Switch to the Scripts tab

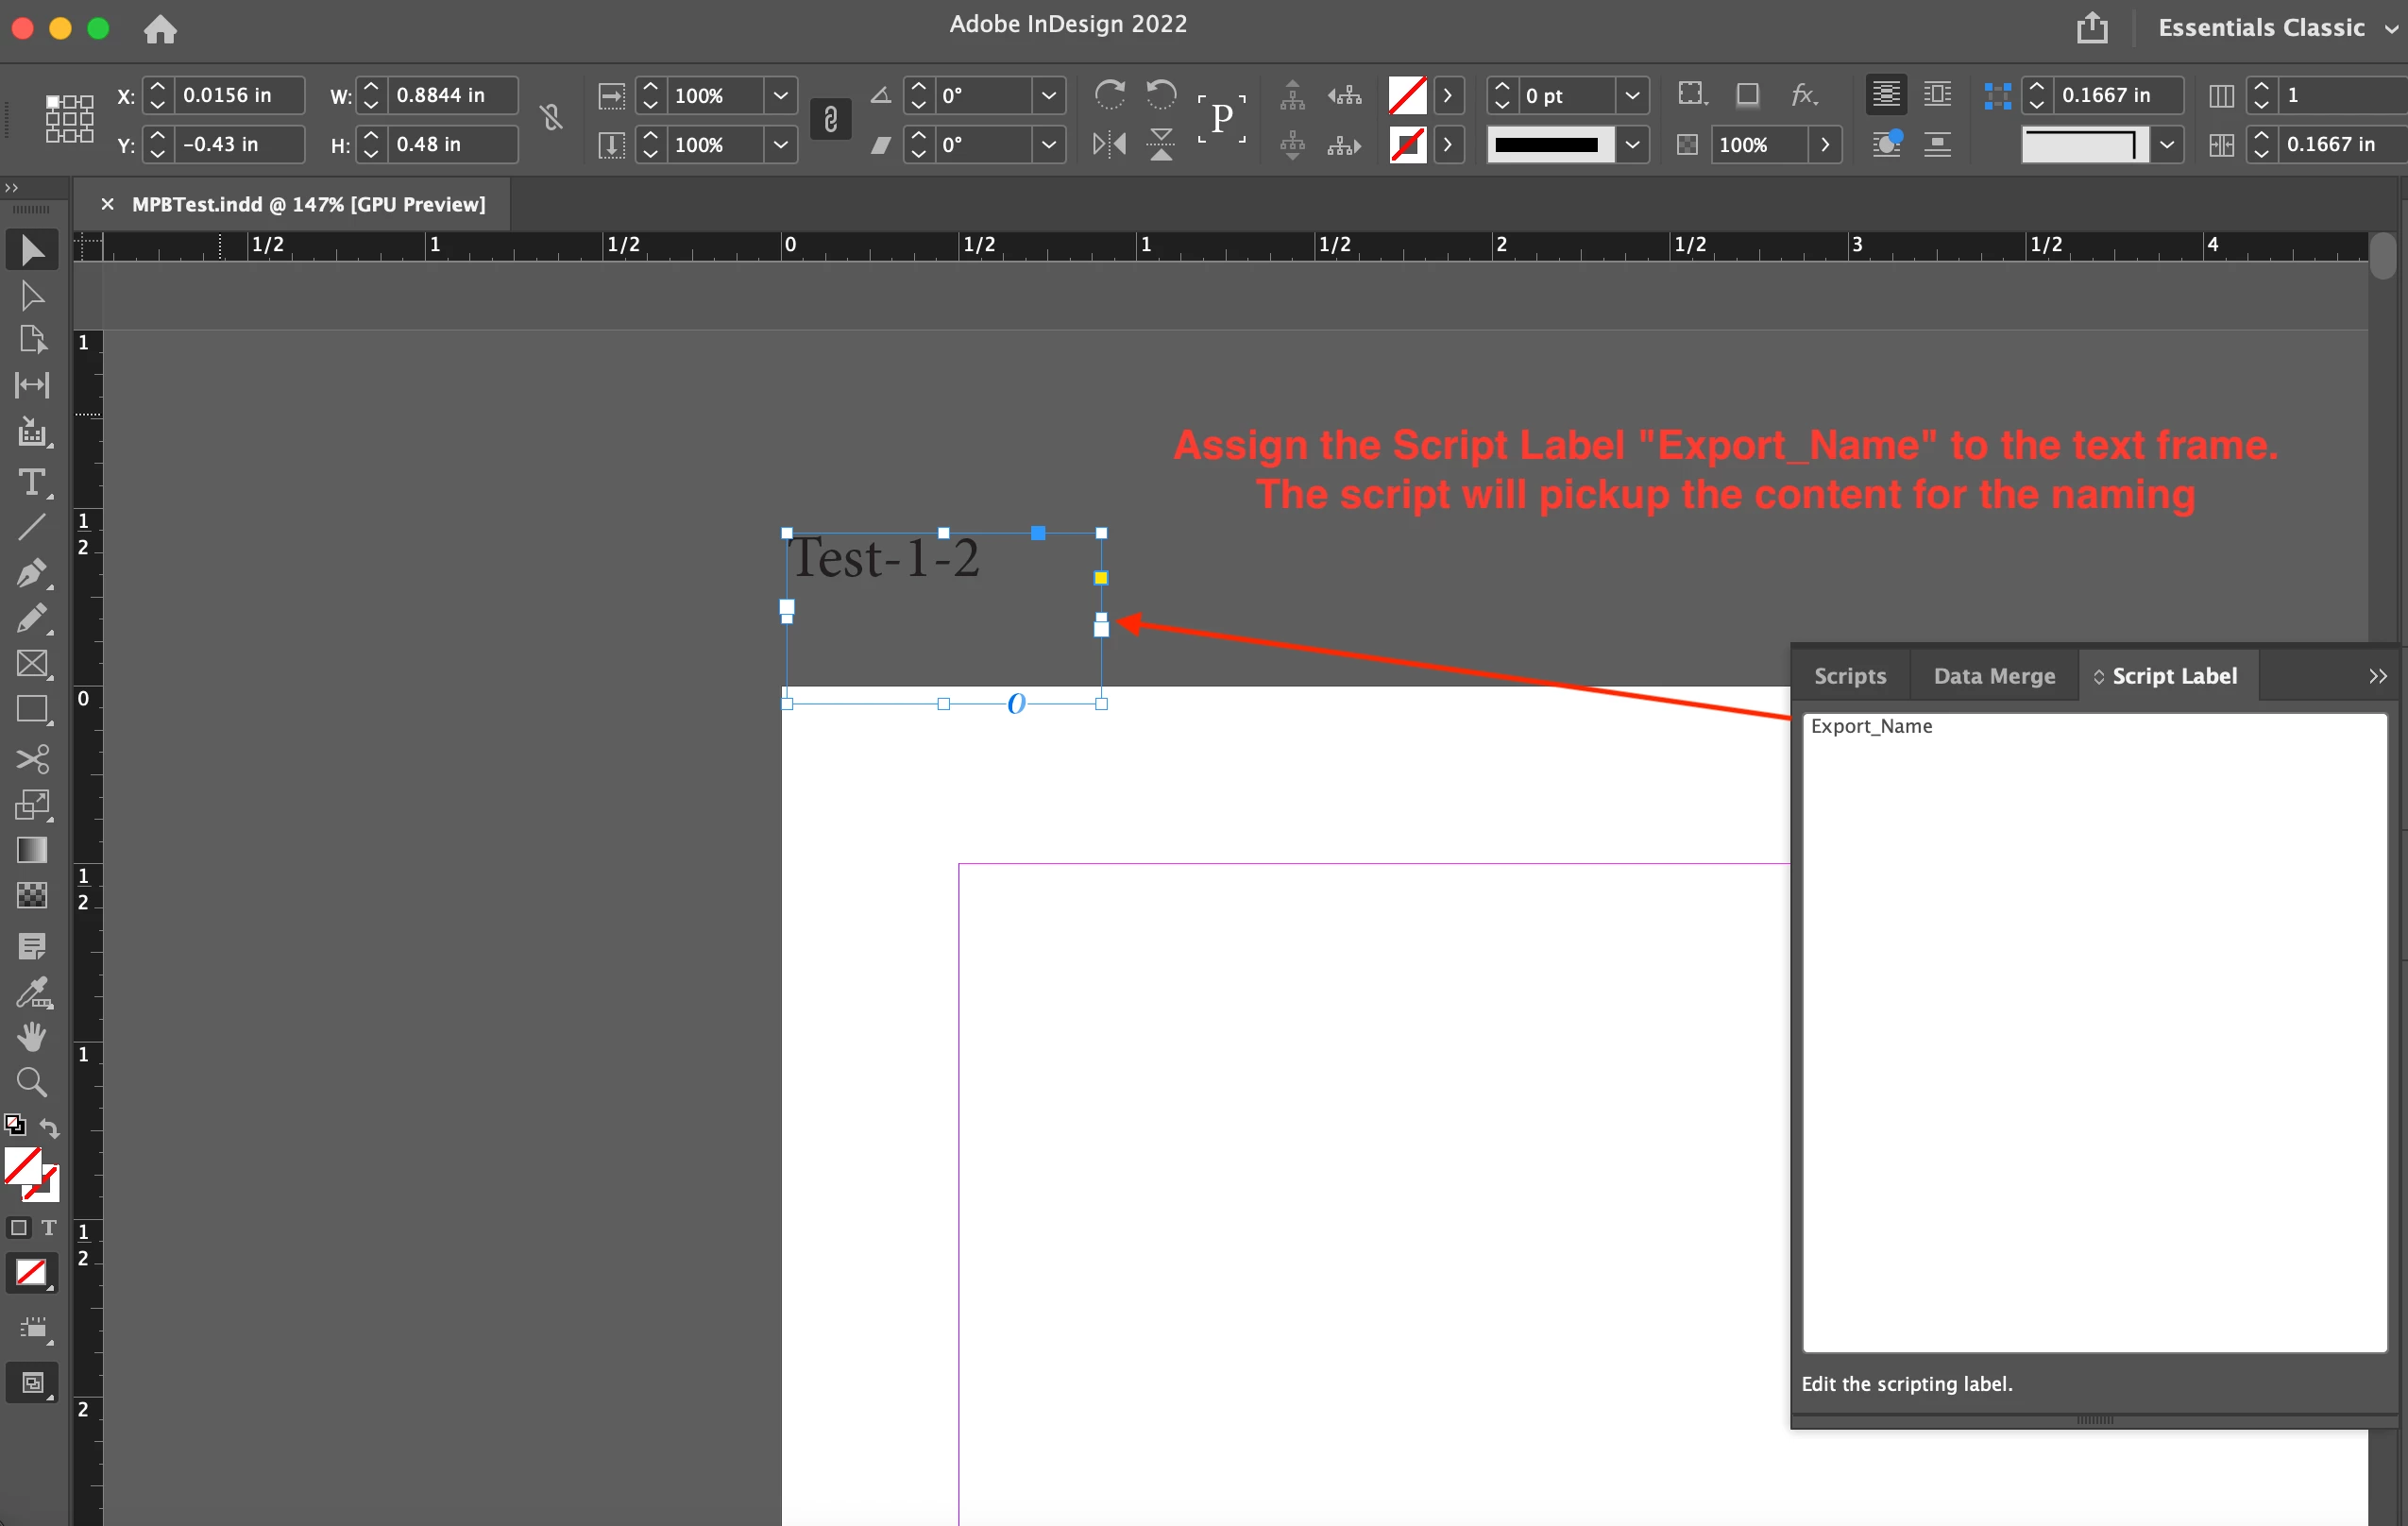click(x=1849, y=676)
